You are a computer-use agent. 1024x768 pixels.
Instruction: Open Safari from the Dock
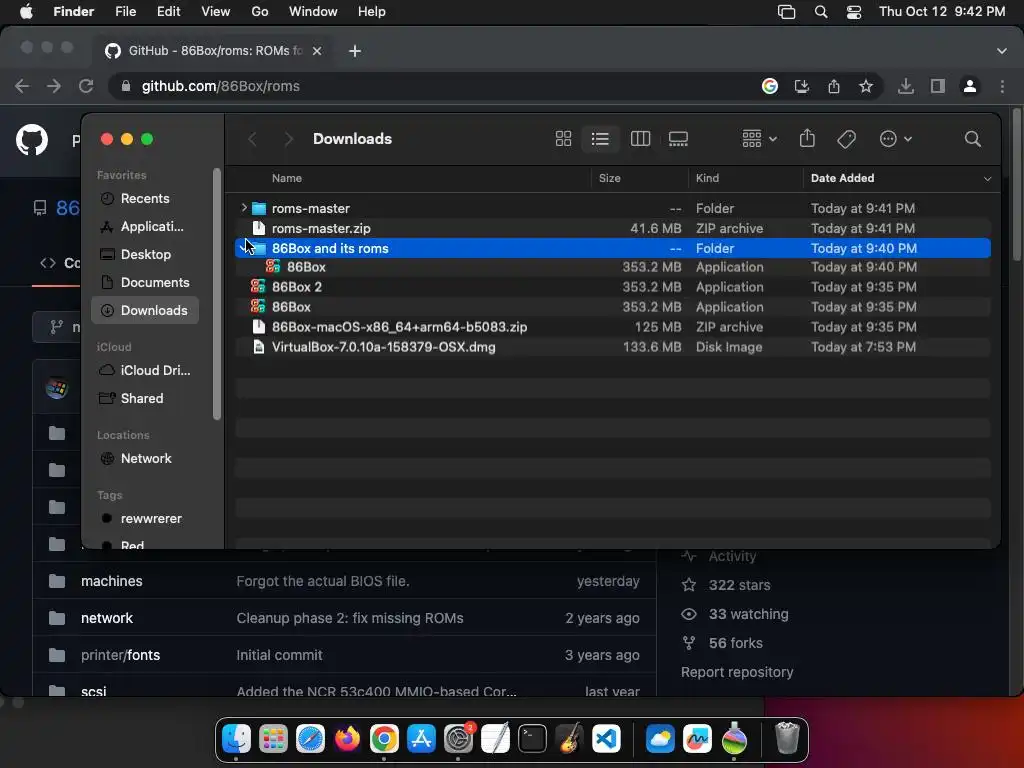pos(310,739)
